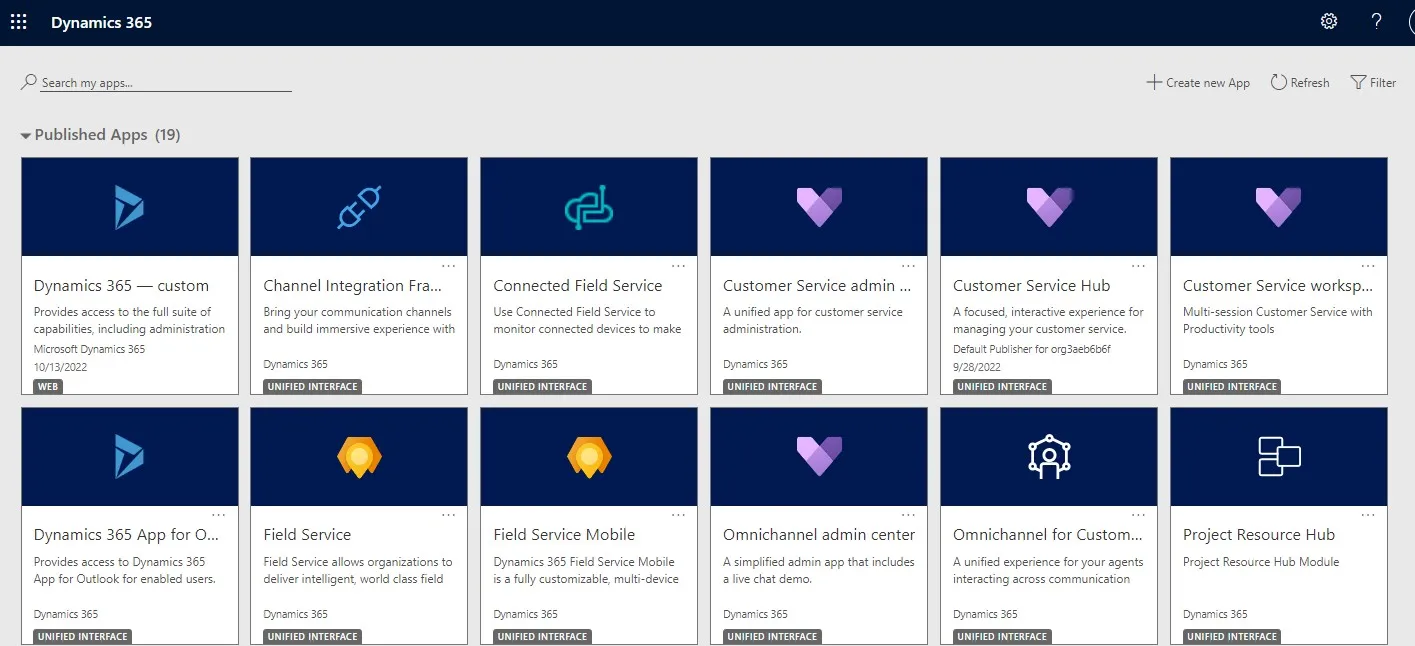
Task: Click the search magnifier icon
Action: click(x=29, y=82)
